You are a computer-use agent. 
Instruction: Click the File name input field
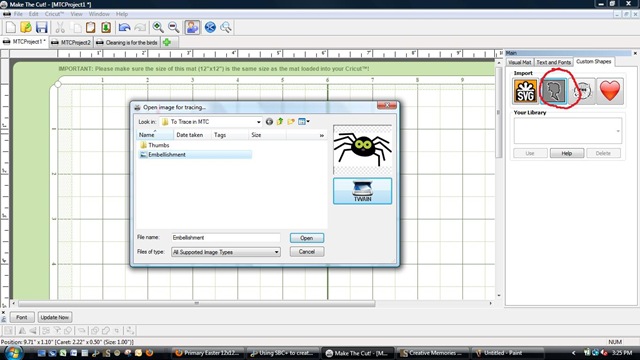pos(226,238)
